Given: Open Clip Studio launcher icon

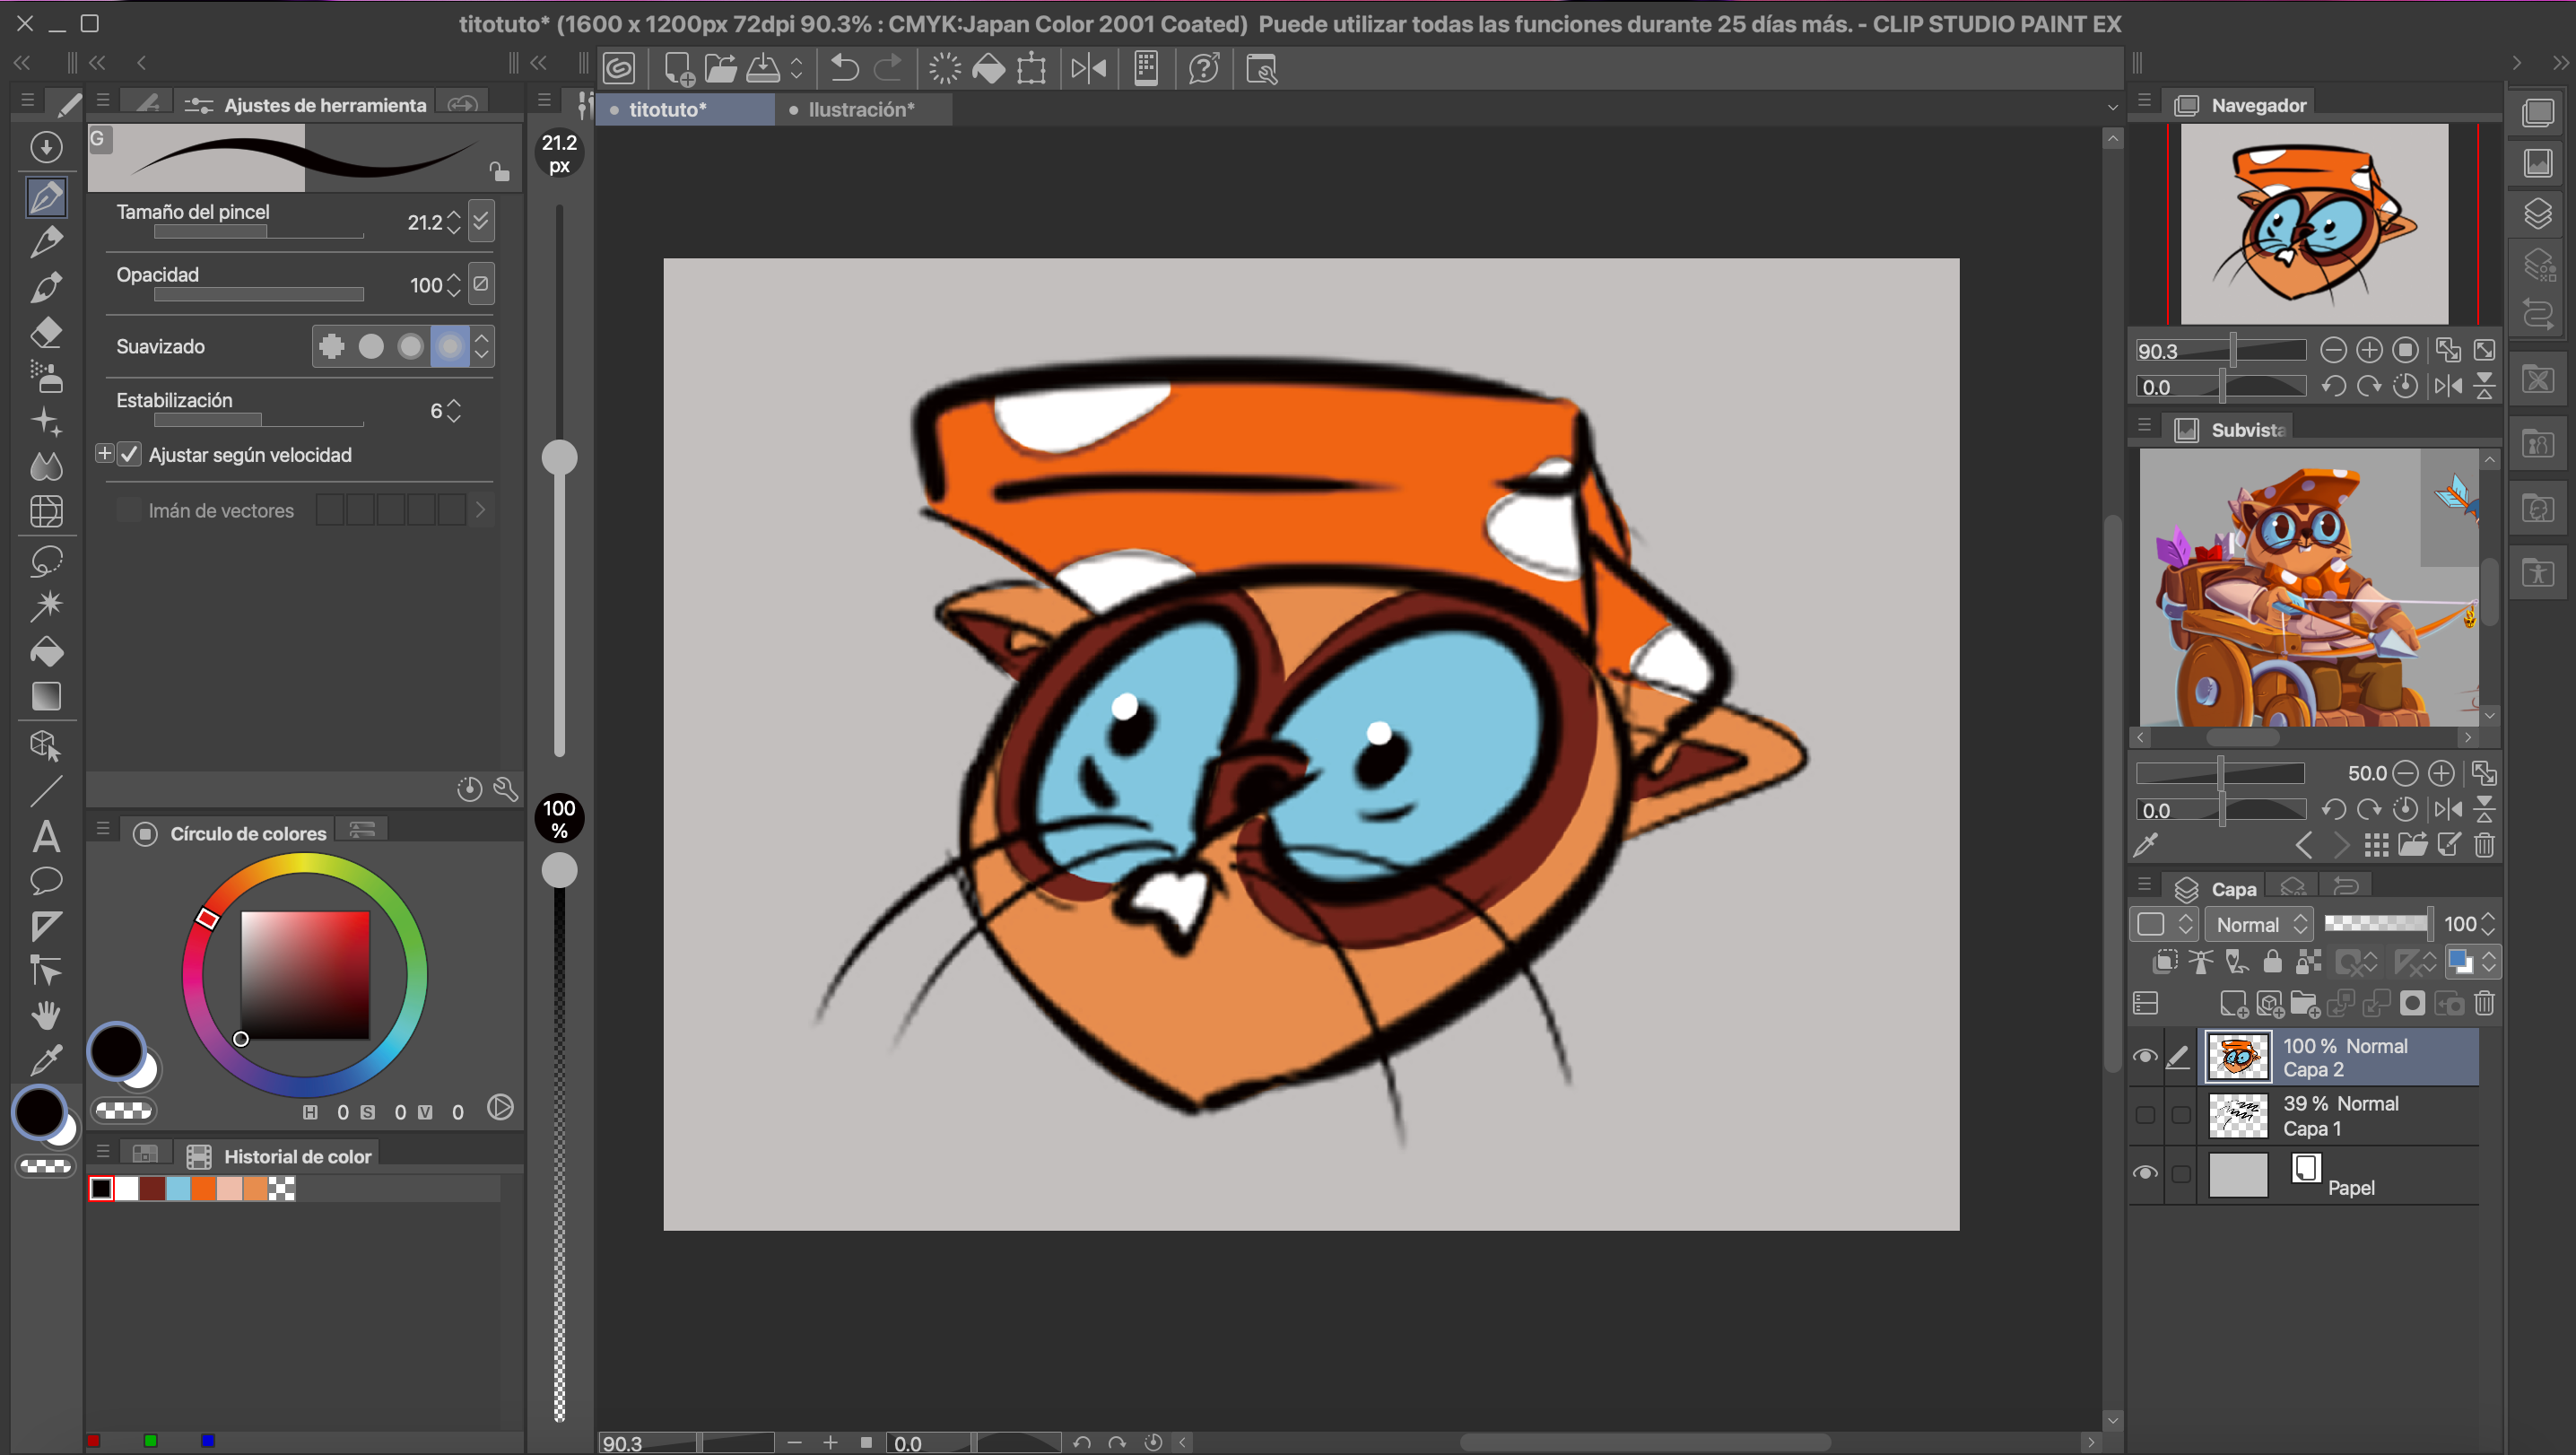Looking at the screenshot, I should [620, 68].
